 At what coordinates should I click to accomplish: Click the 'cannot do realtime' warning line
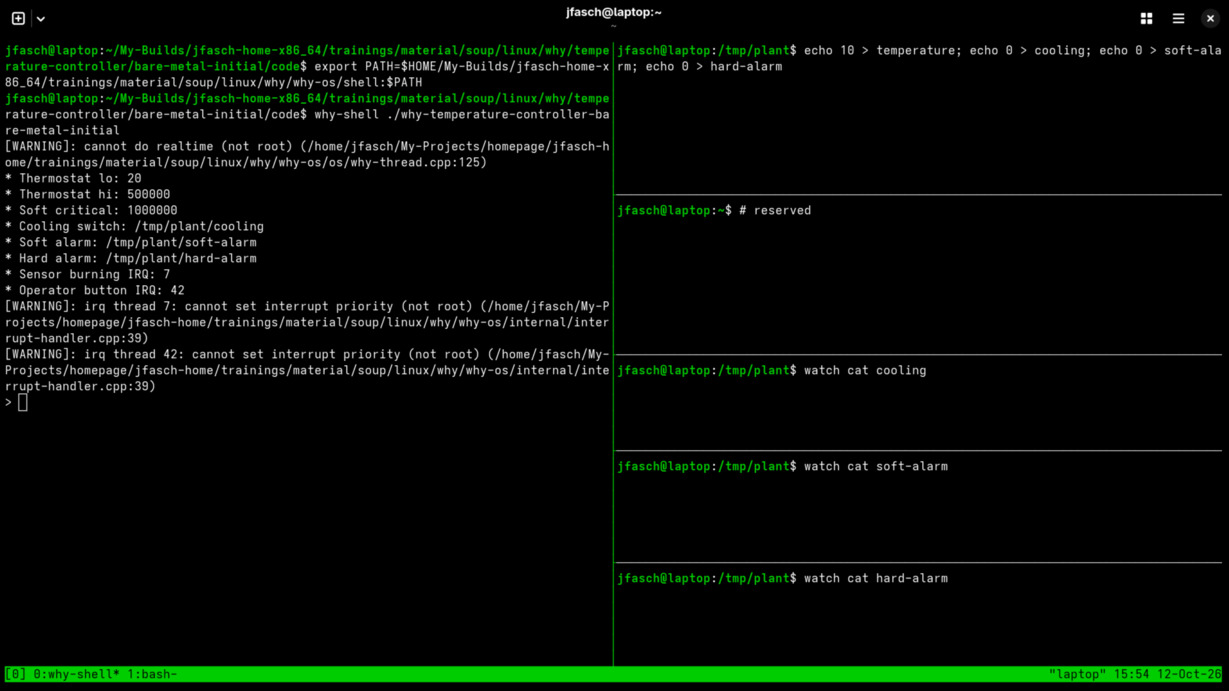(x=307, y=154)
